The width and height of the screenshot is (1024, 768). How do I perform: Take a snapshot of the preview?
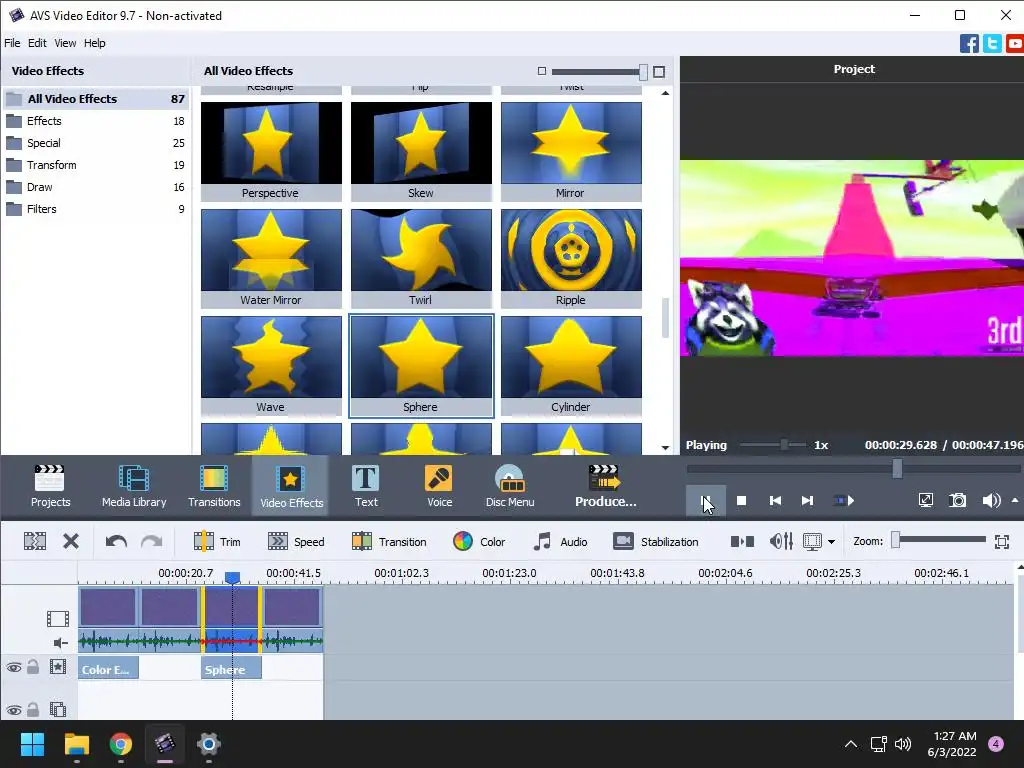957,501
